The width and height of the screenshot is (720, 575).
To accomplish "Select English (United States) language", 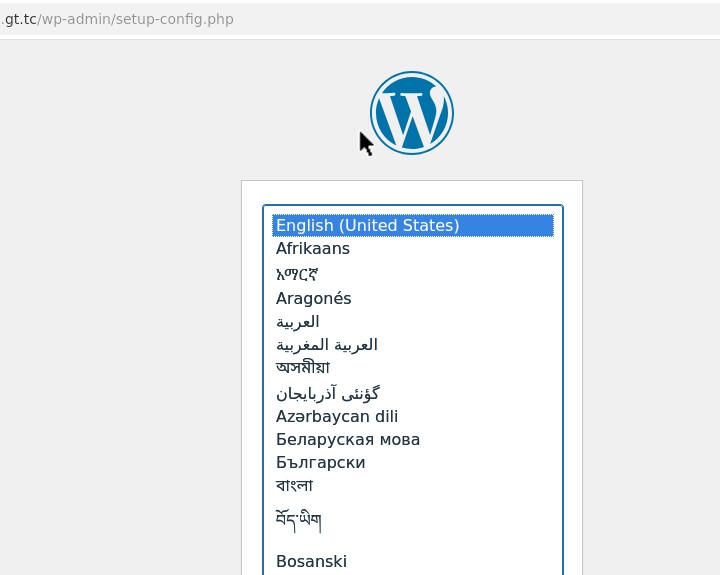I will point(367,226).
